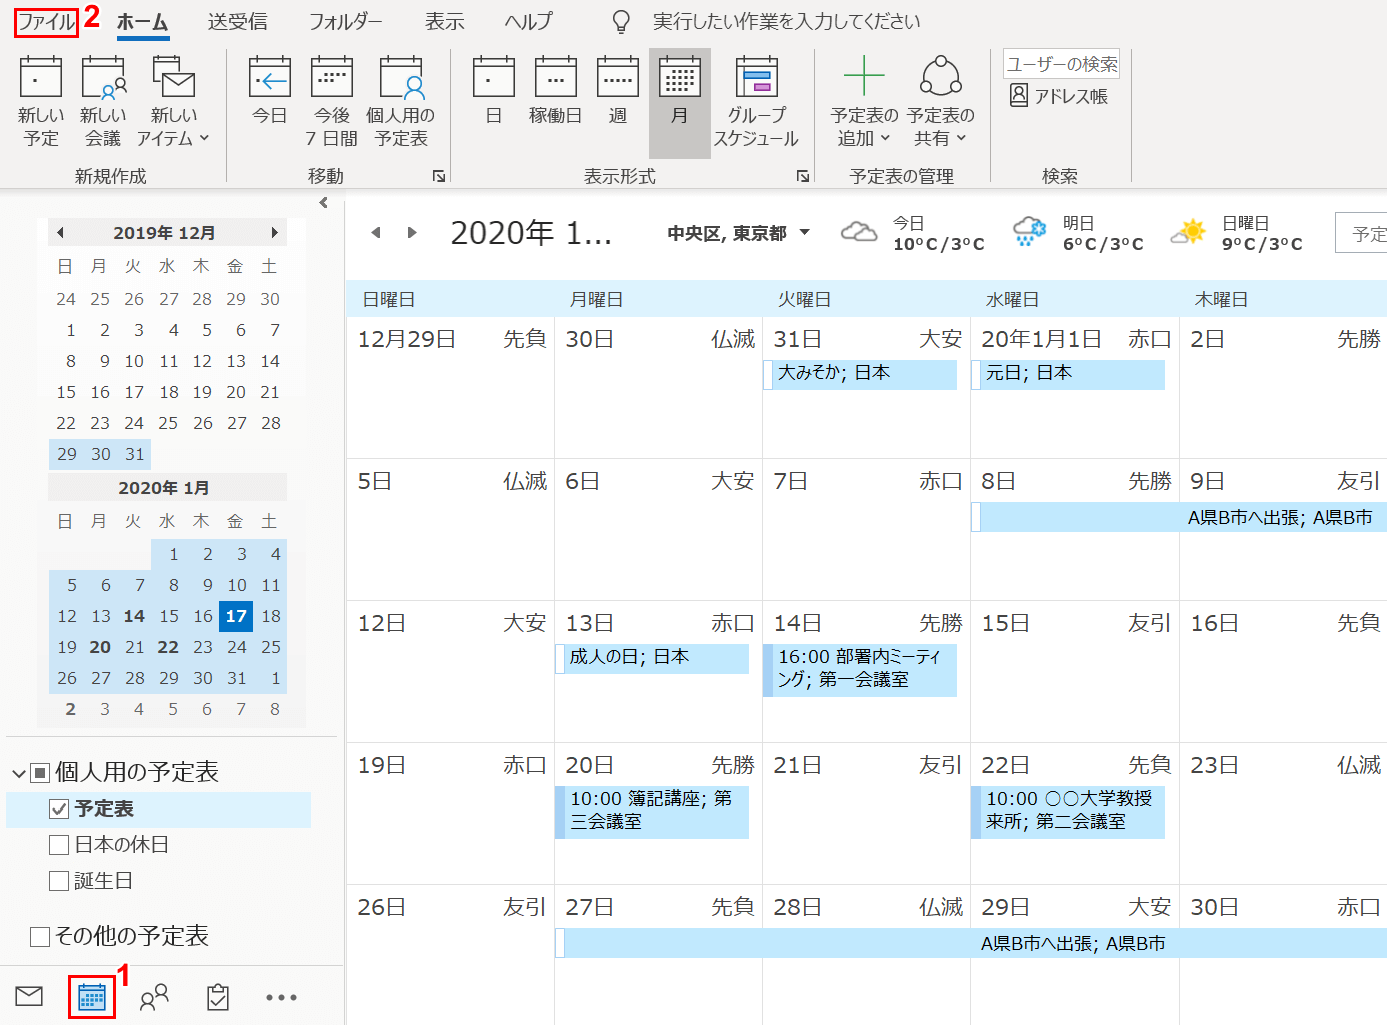Open the personal calendar (個人用の予定表) ribbon icon
Viewport: 1387px width, 1025px height.
click(x=401, y=102)
